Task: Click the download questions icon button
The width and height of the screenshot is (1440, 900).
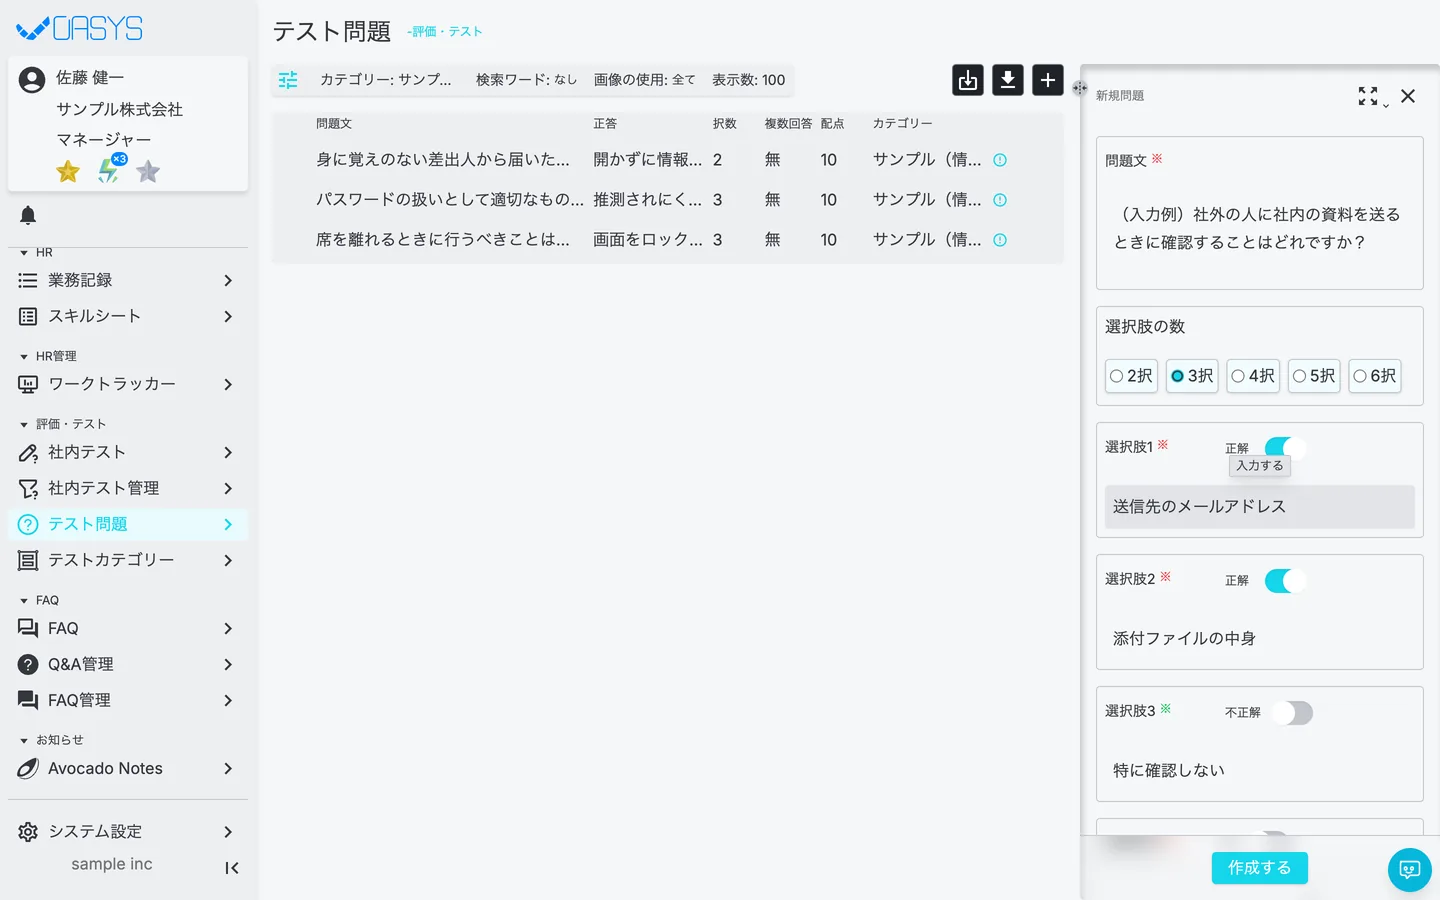Action: (x=1008, y=80)
